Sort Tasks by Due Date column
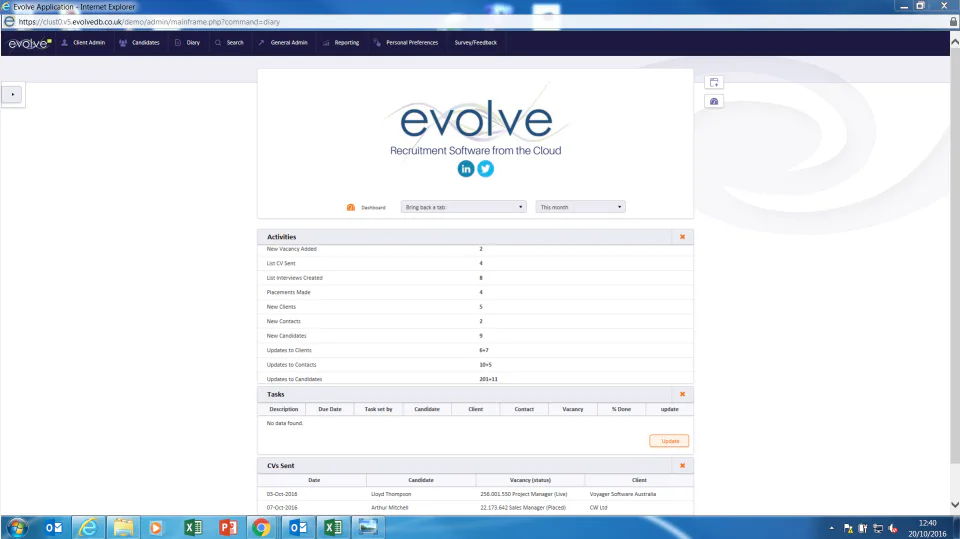The image size is (960, 539). pos(330,409)
